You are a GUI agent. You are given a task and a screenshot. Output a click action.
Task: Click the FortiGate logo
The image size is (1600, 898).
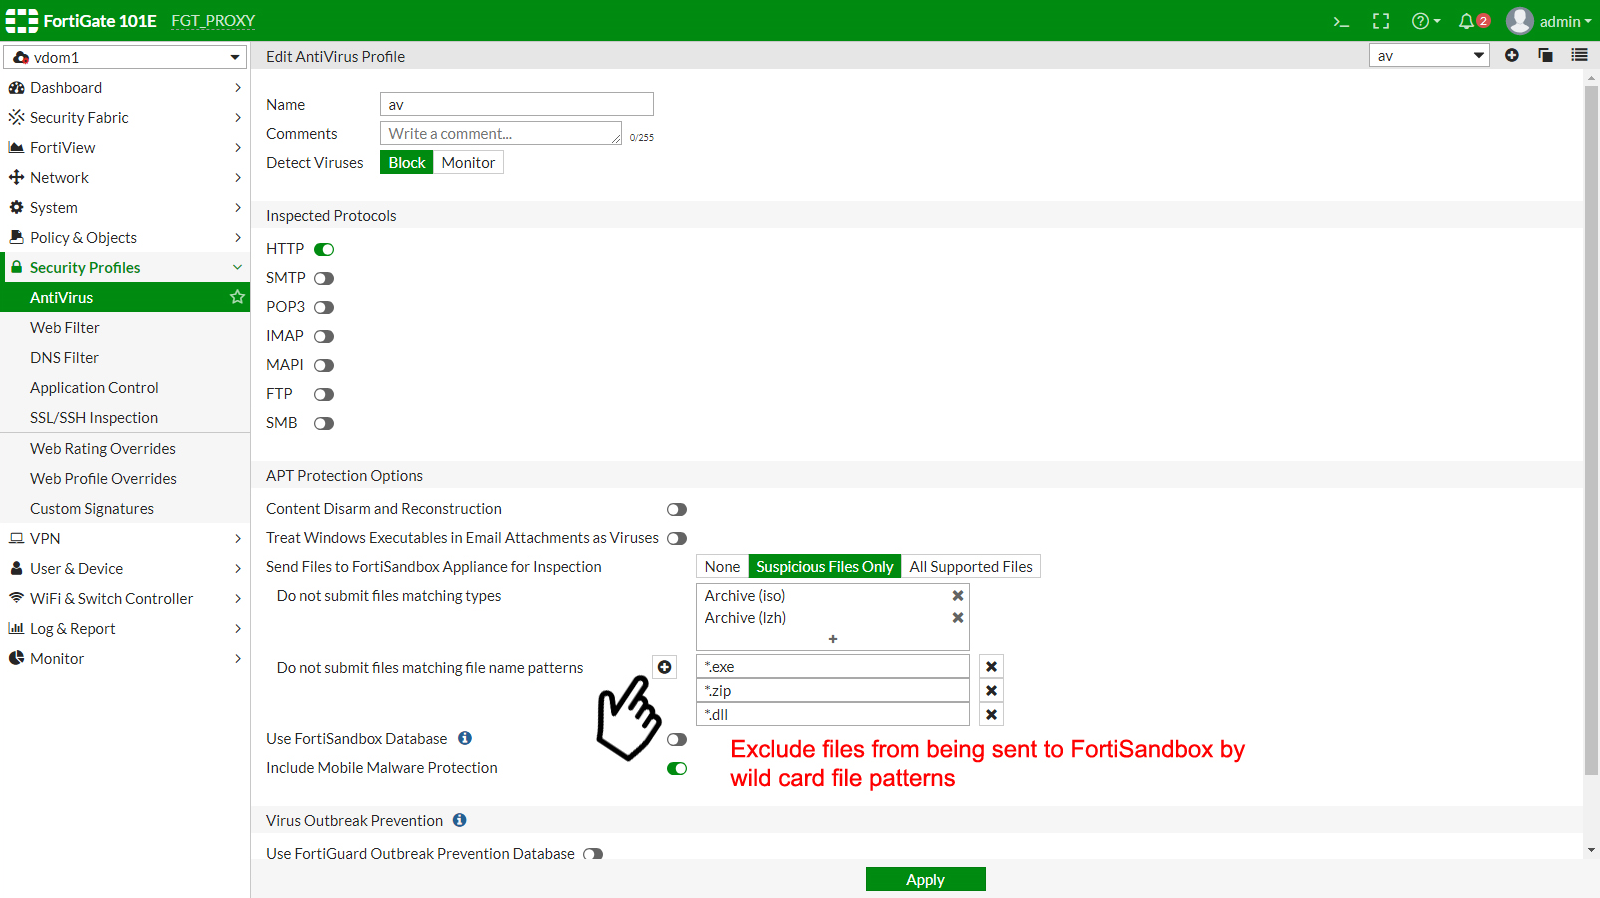click(x=22, y=21)
